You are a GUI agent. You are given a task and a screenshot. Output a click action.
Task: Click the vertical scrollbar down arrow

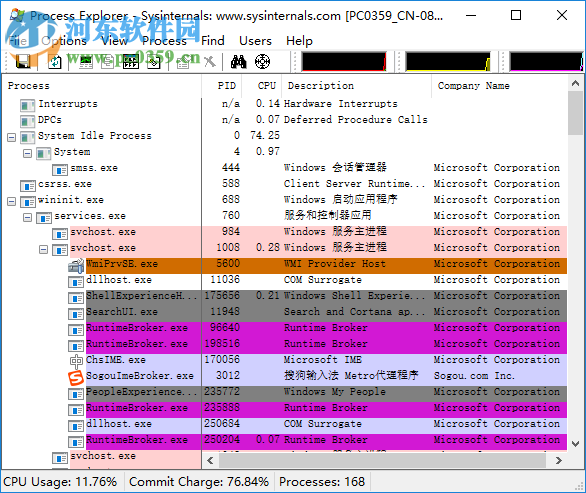click(576, 444)
